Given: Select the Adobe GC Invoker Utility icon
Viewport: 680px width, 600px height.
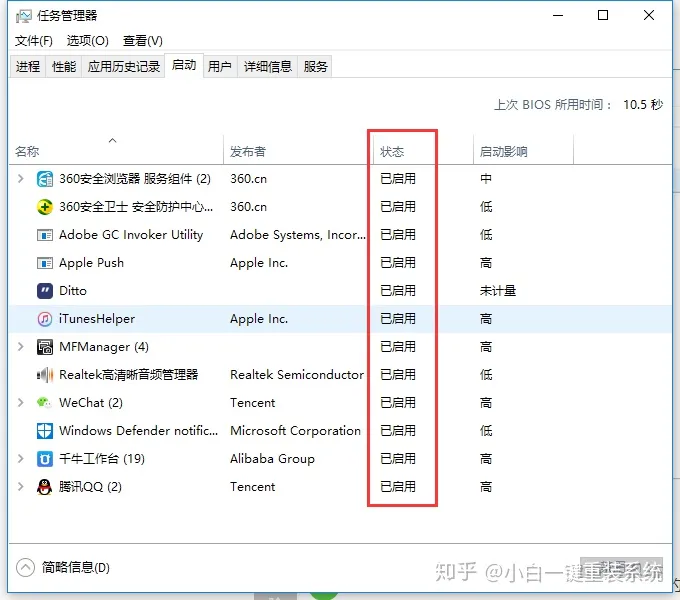Looking at the screenshot, I should (45, 235).
